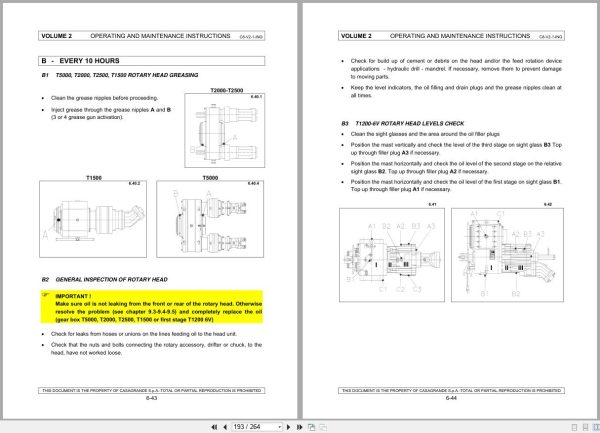Screen dimensions: 600x433
Task: Click the T5000 rotary head diagram
Action: point(210,219)
